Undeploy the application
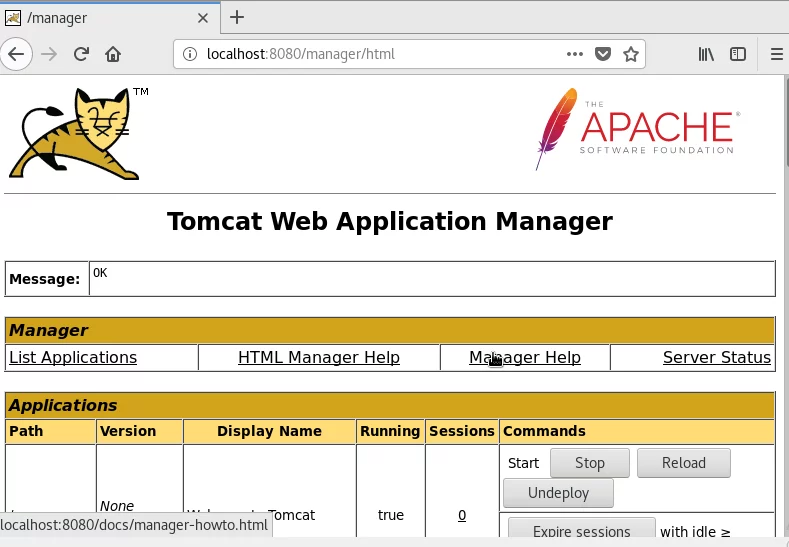The height and width of the screenshot is (547, 789). point(558,493)
